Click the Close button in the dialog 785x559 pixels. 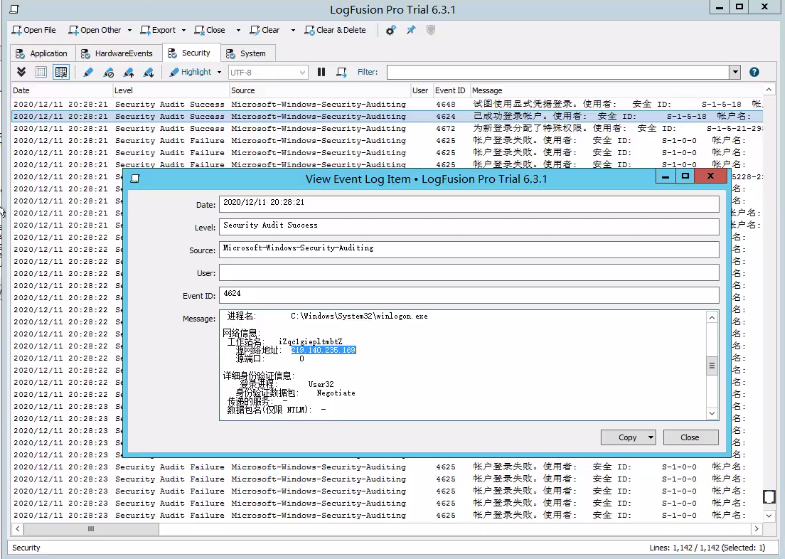[689, 437]
